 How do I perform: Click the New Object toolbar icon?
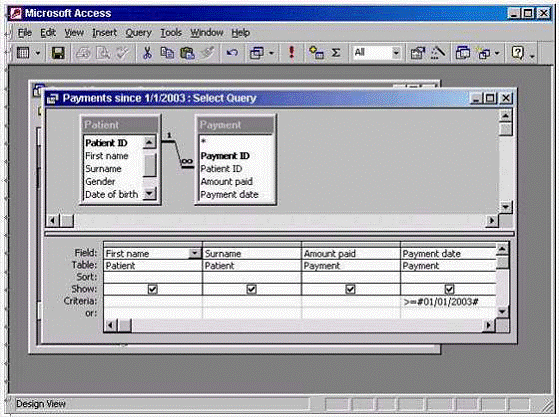pos(484,53)
